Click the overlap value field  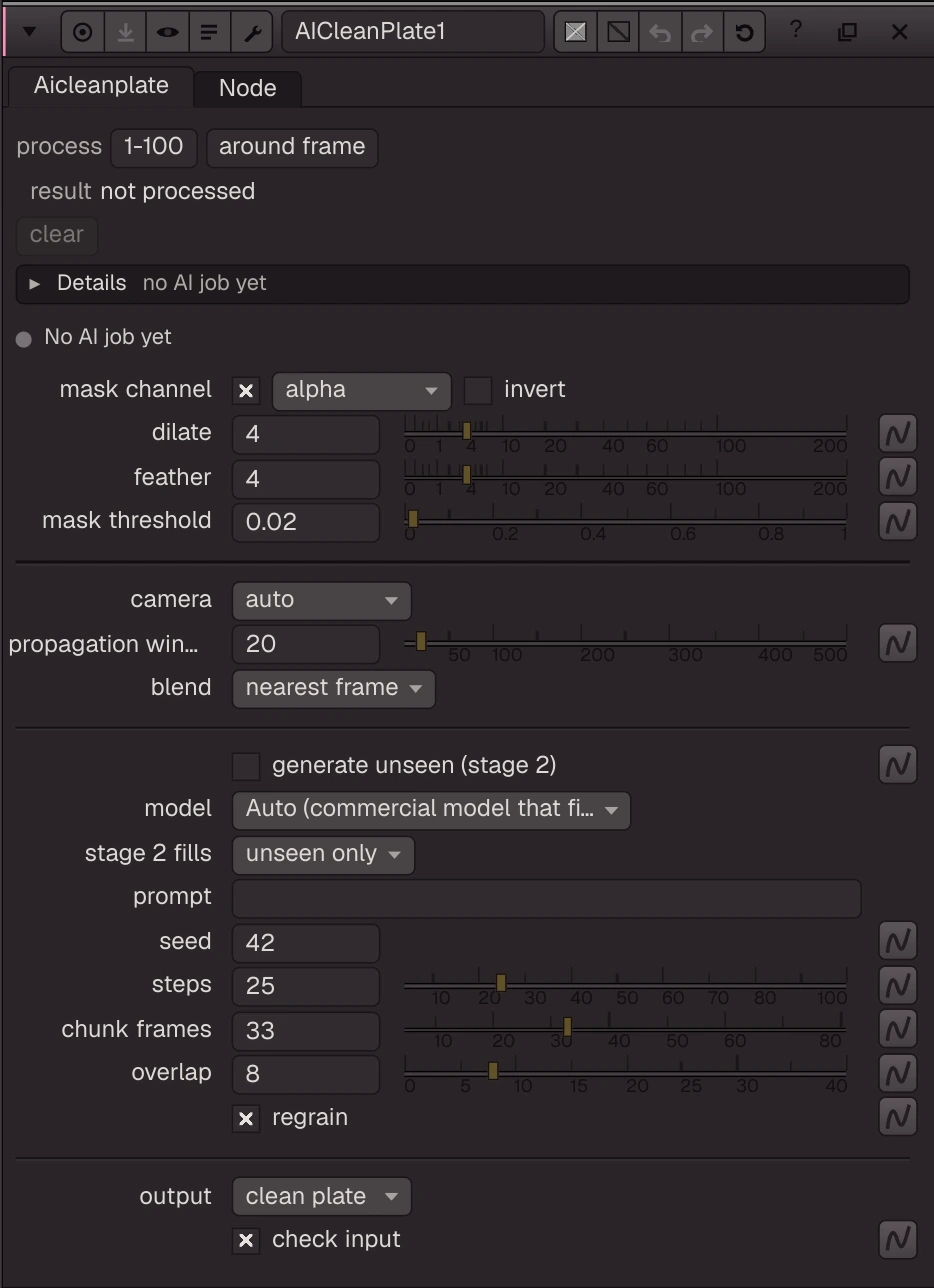[306, 1074]
